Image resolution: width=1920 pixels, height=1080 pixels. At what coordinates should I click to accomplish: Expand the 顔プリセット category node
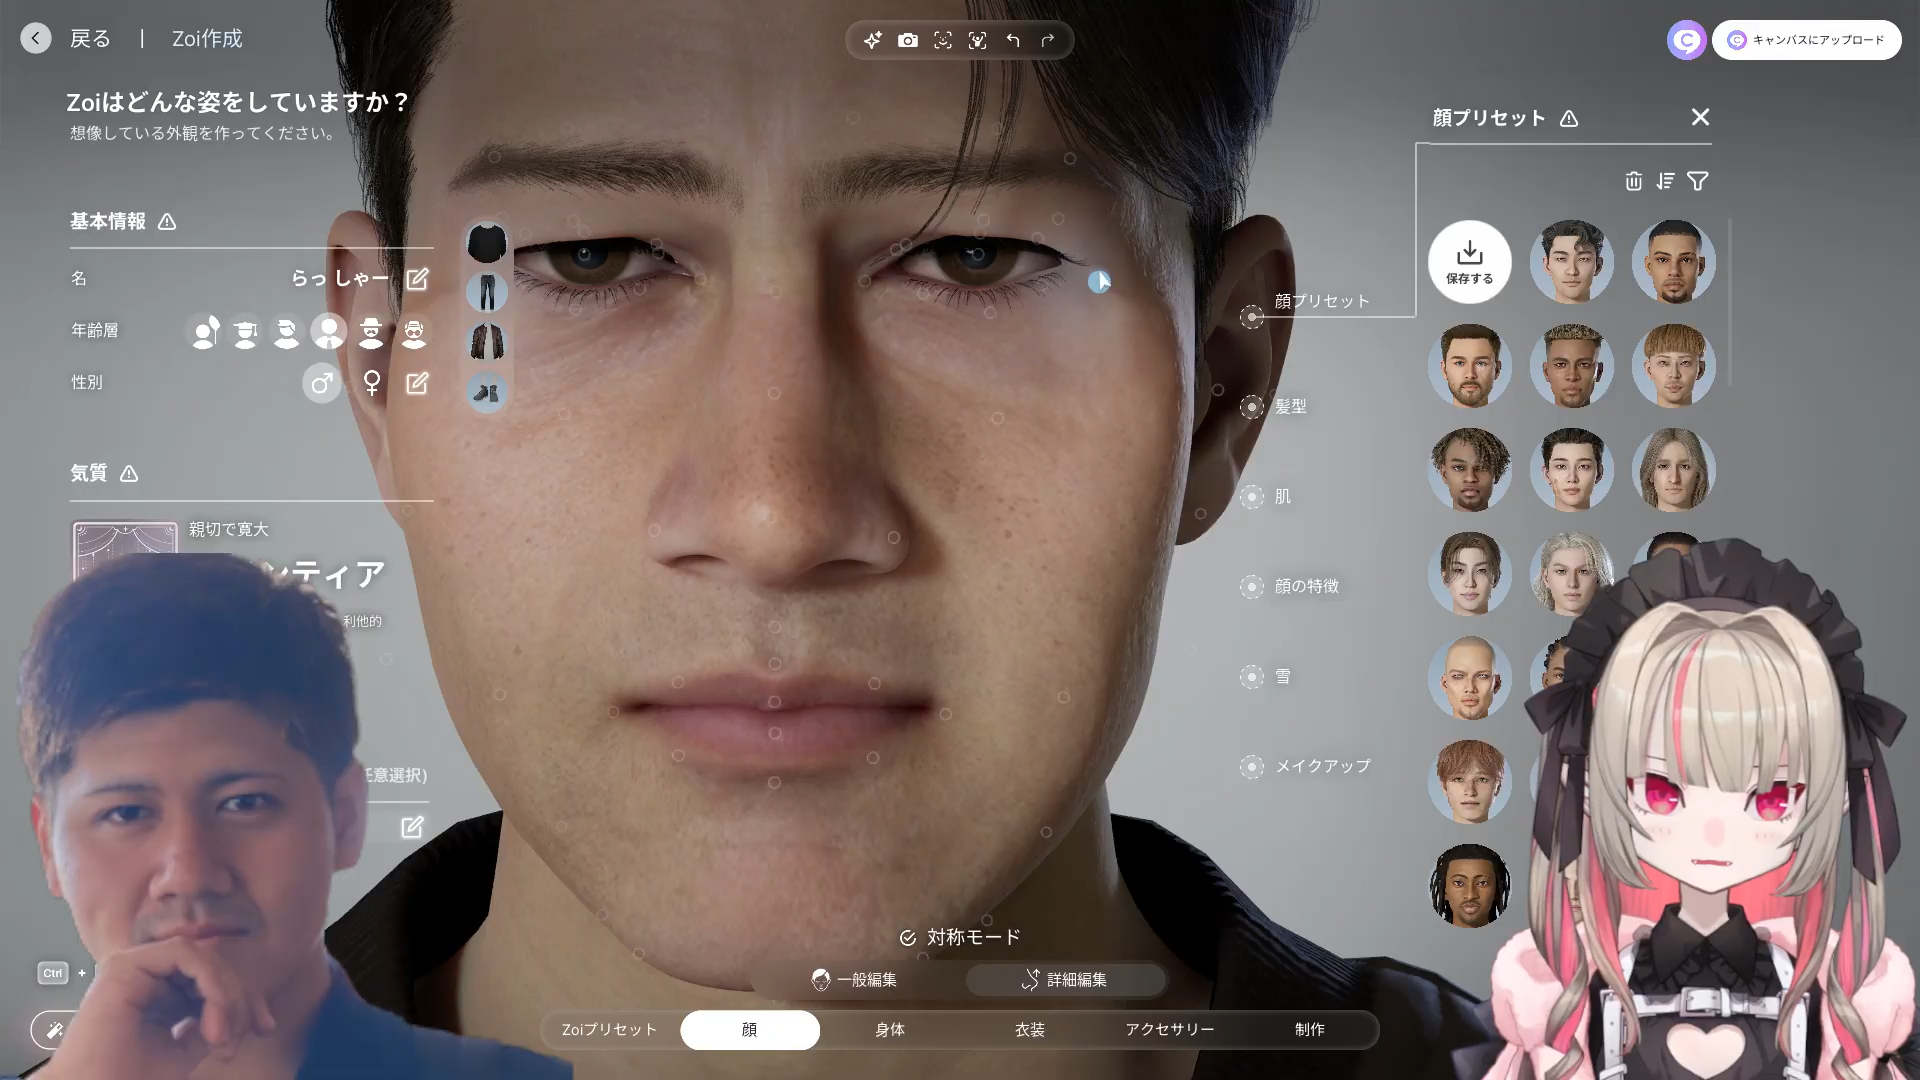point(1252,317)
